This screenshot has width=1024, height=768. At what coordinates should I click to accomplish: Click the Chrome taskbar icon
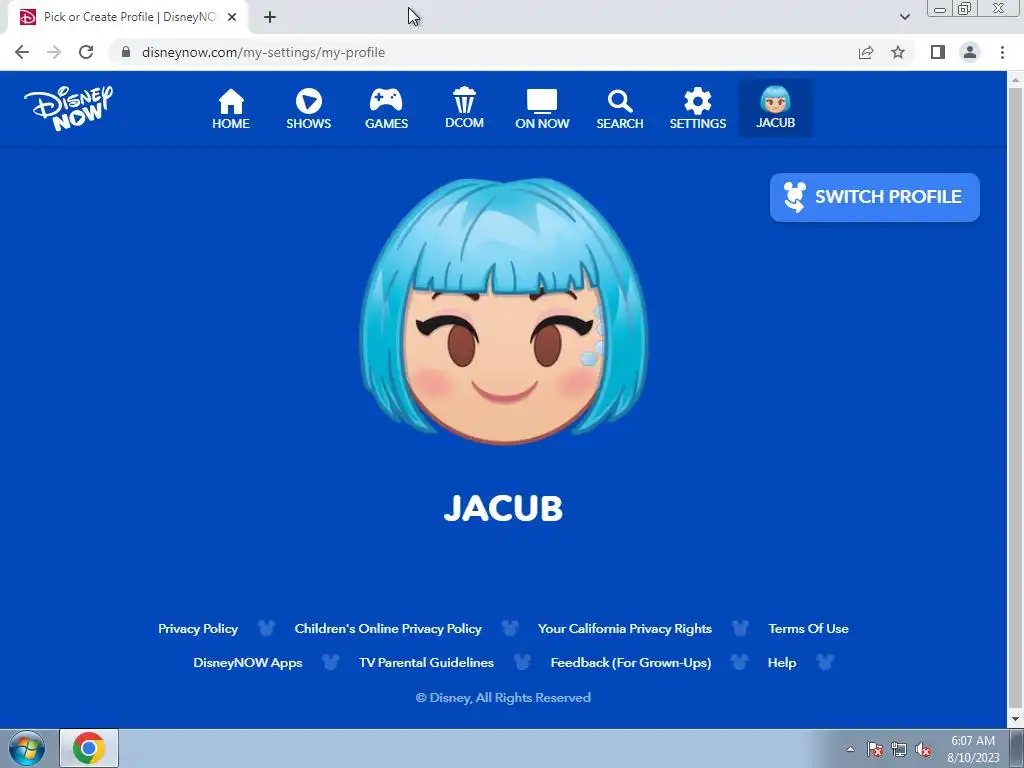[x=89, y=748]
